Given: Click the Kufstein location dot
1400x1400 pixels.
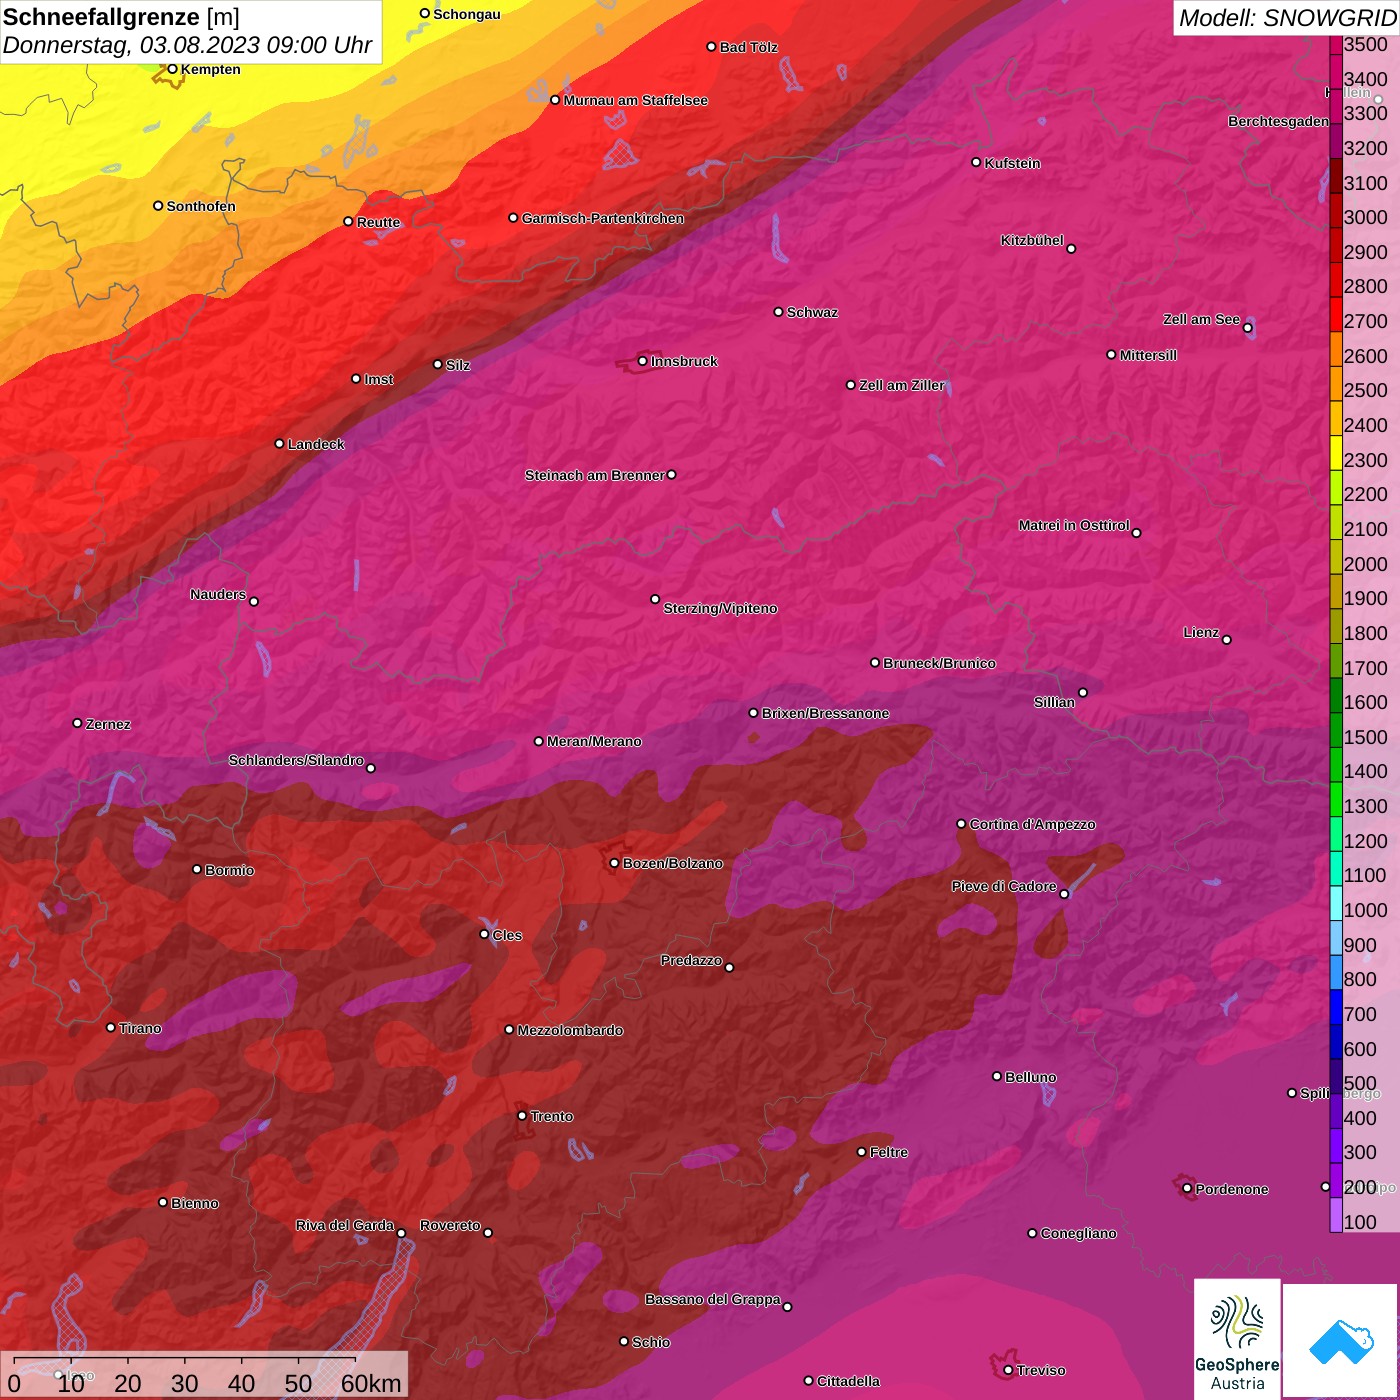Looking at the screenshot, I should click(976, 162).
